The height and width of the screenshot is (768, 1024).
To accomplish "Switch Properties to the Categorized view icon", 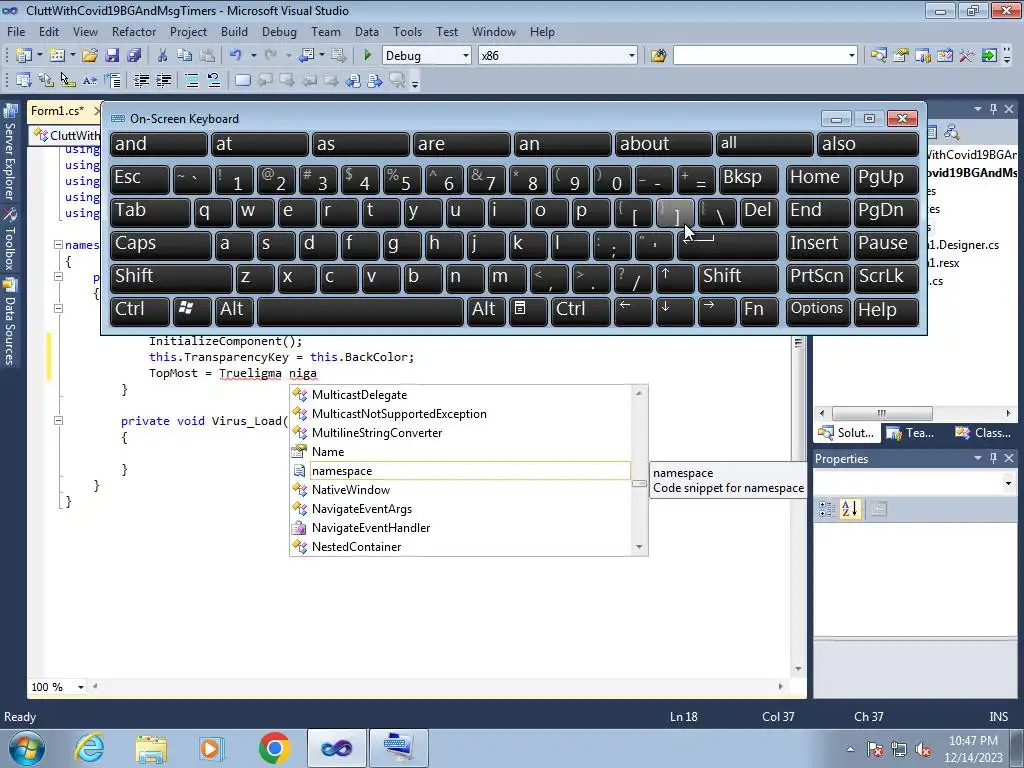I will tap(827, 509).
